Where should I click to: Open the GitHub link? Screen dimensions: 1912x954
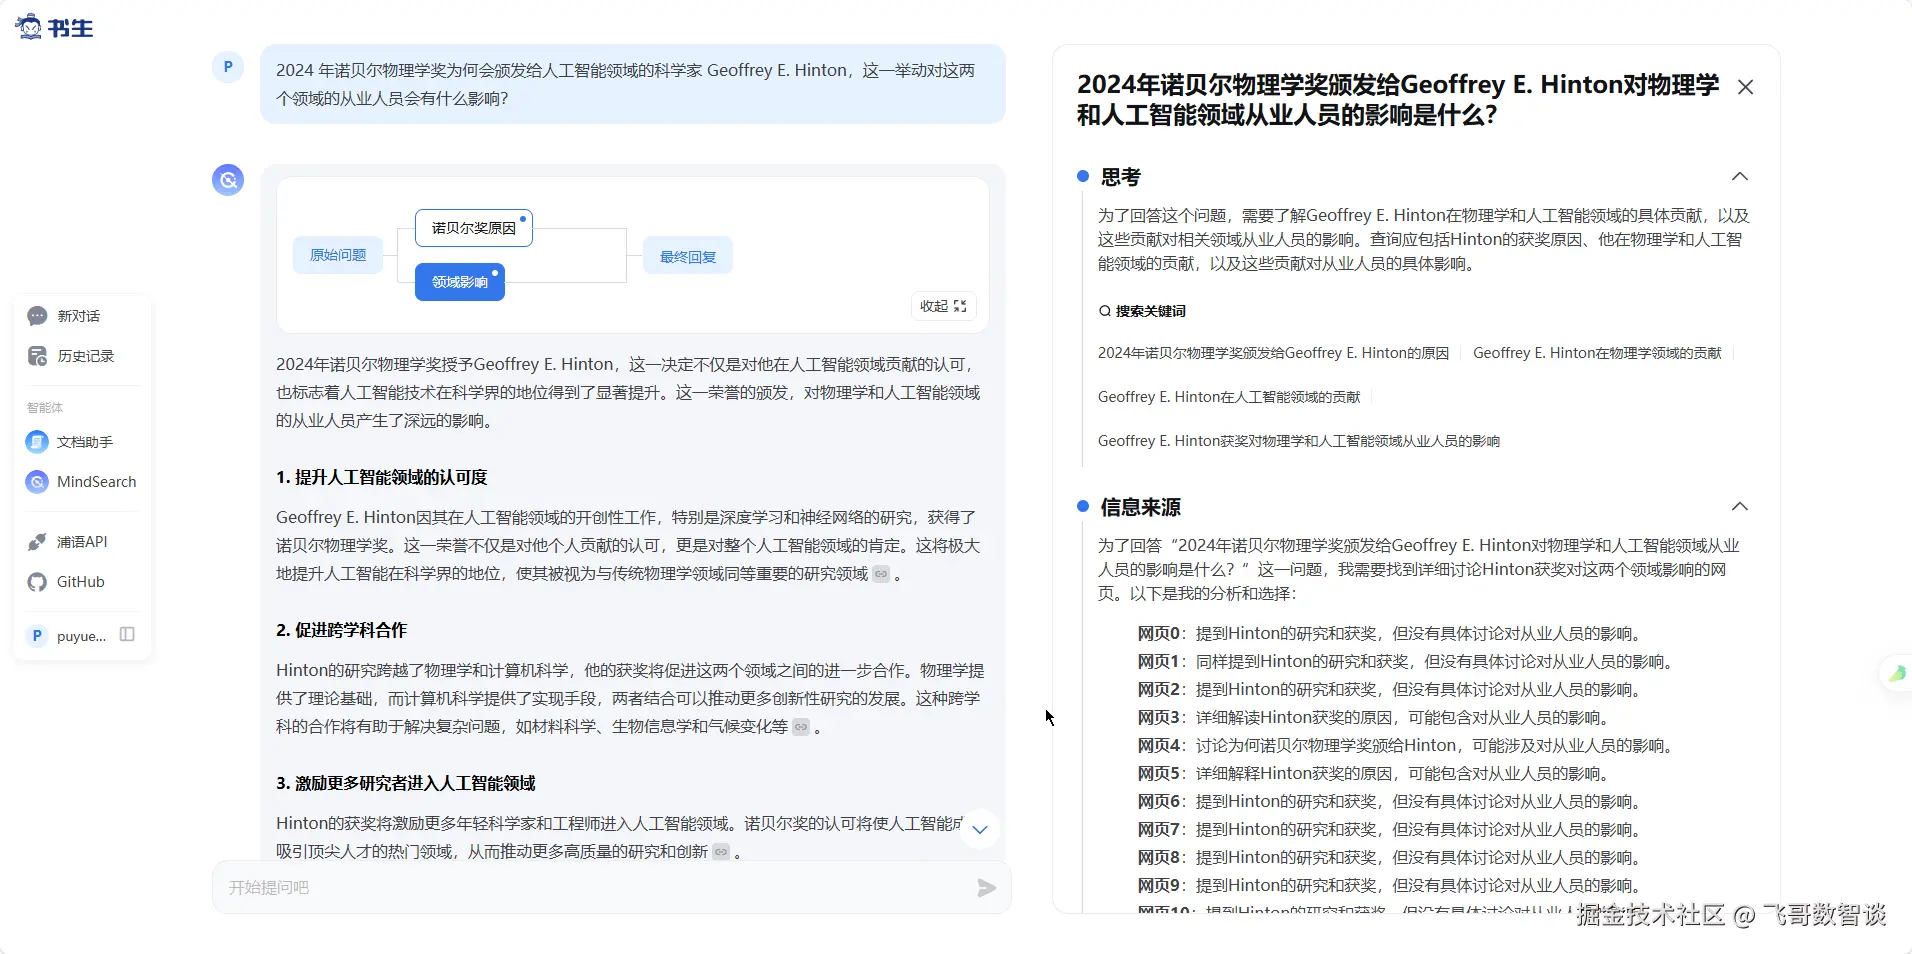82,582
